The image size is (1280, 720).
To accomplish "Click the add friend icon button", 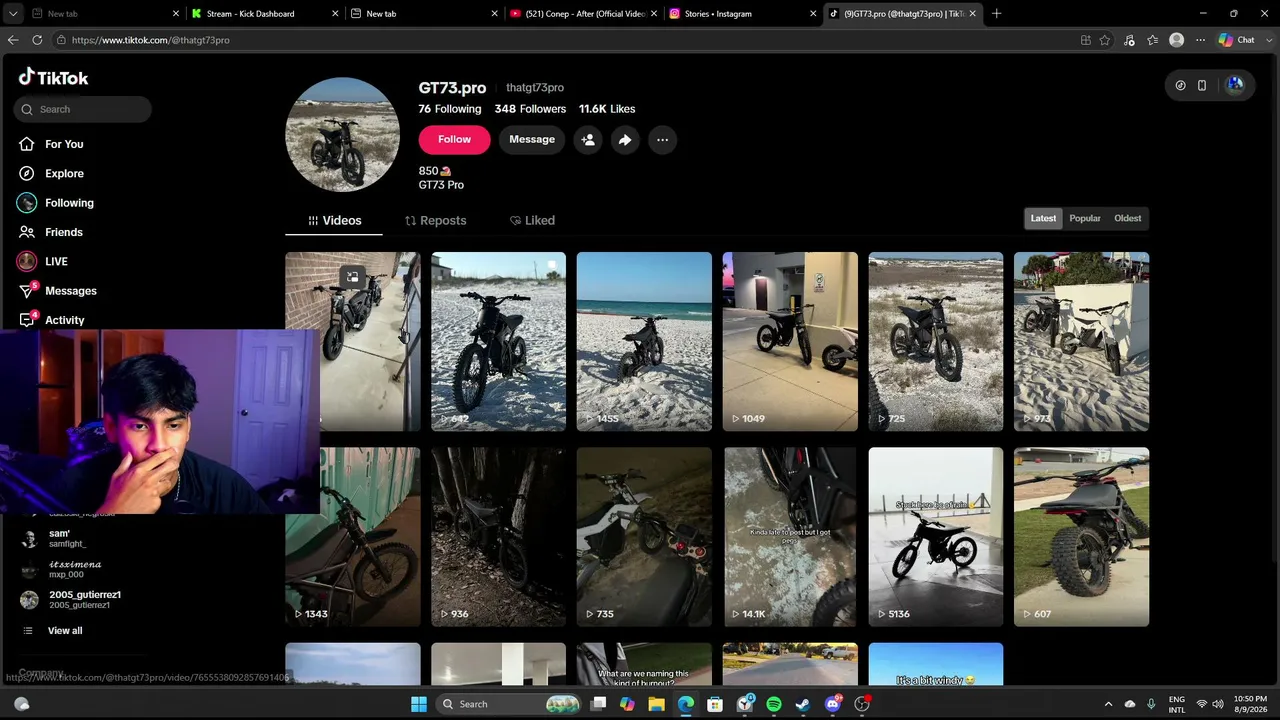I will [588, 140].
